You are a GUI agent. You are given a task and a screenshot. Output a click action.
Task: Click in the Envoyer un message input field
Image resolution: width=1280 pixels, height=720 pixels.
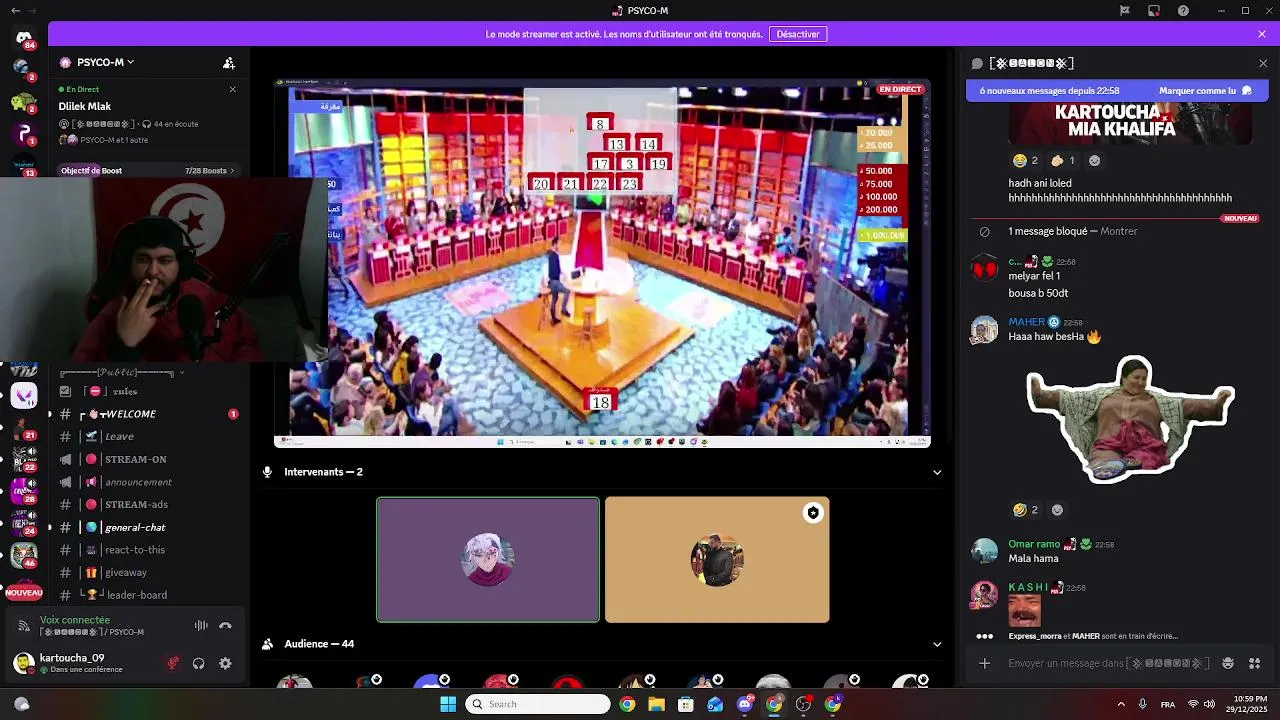pyautogui.click(x=1108, y=663)
